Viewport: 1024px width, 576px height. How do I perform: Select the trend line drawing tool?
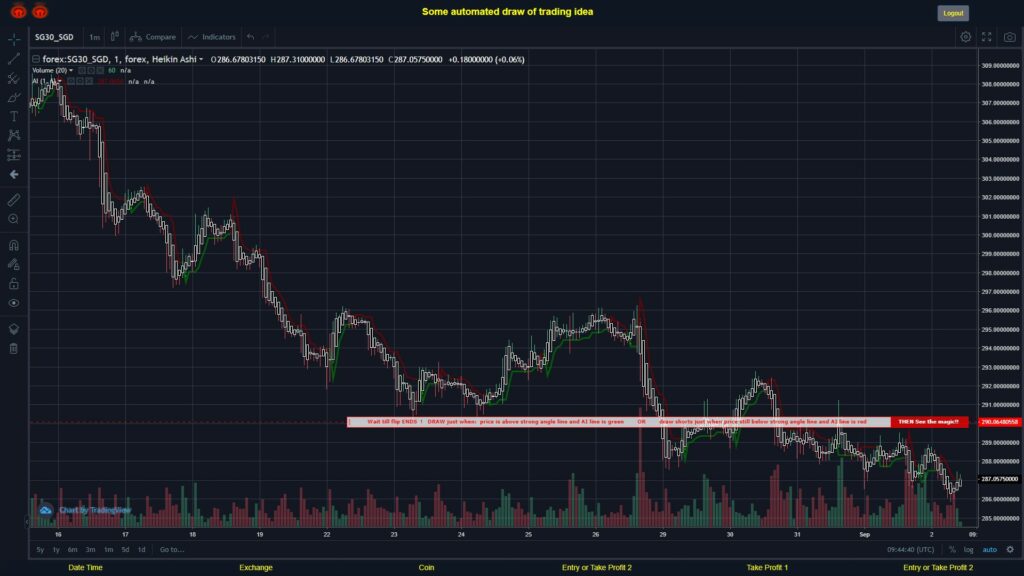(14, 59)
